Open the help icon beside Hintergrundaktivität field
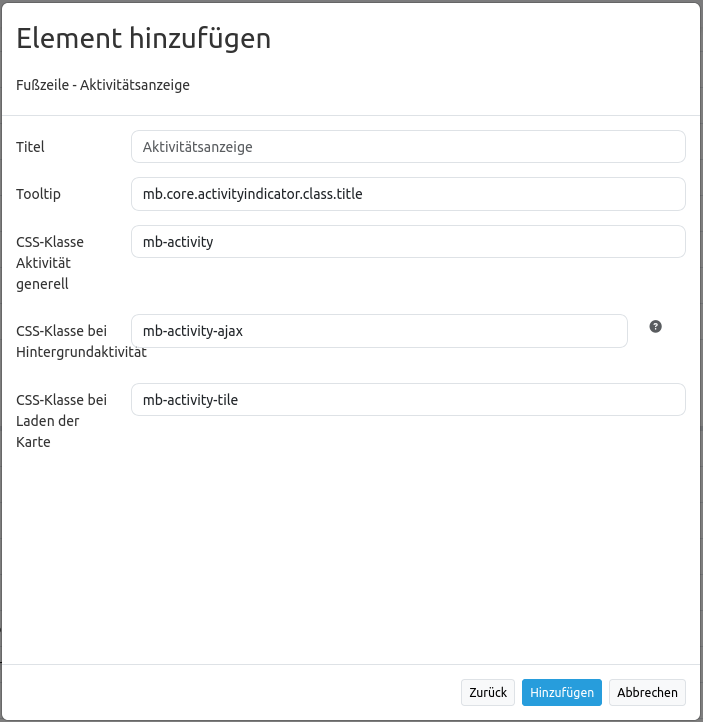The height and width of the screenshot is (722, 703). tap(656, 326)
